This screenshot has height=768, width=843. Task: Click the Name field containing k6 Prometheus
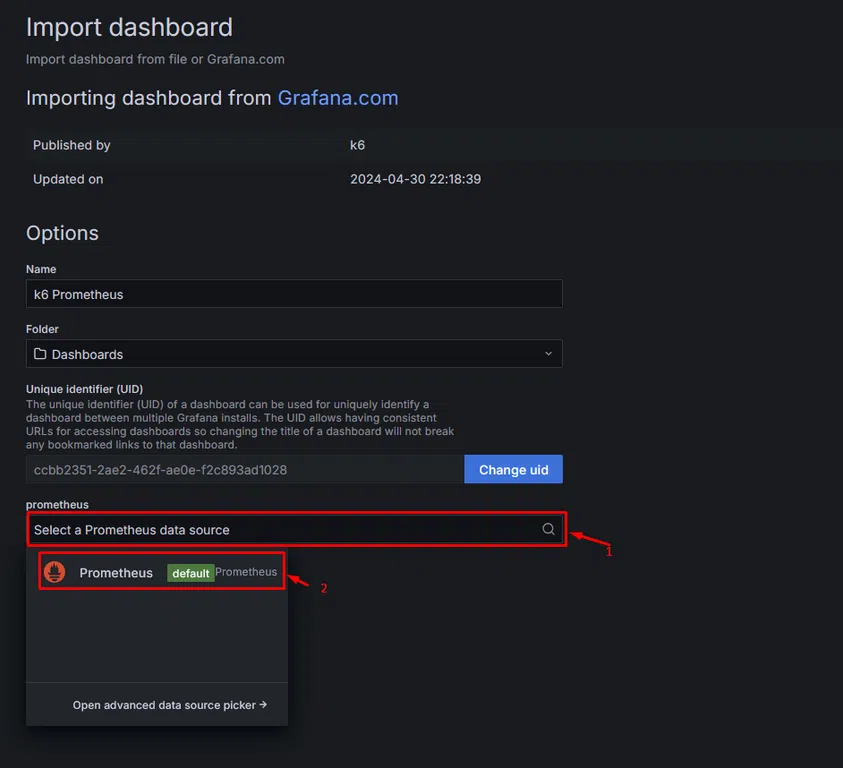coord(293,294)
